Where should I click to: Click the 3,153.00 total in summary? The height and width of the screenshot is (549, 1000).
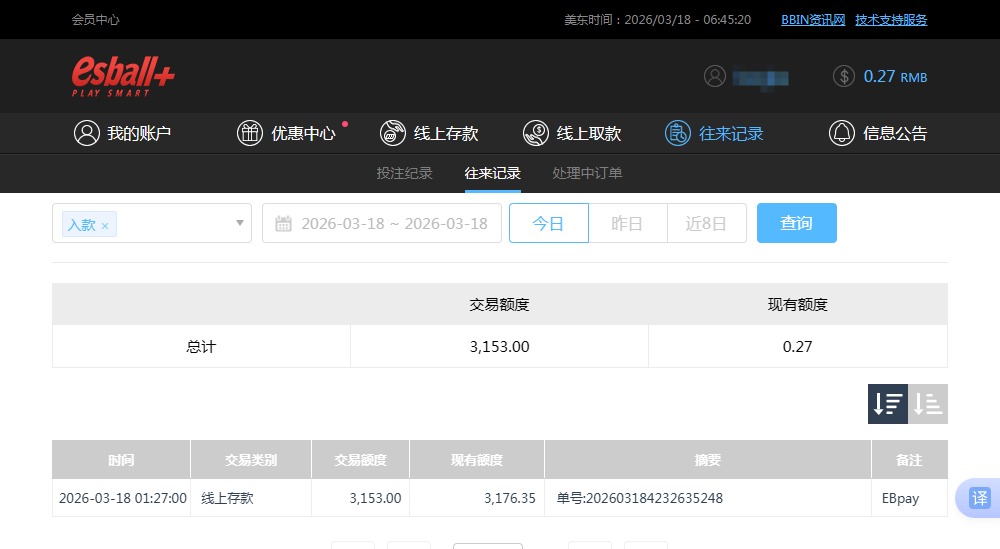[x=499, y=347]
